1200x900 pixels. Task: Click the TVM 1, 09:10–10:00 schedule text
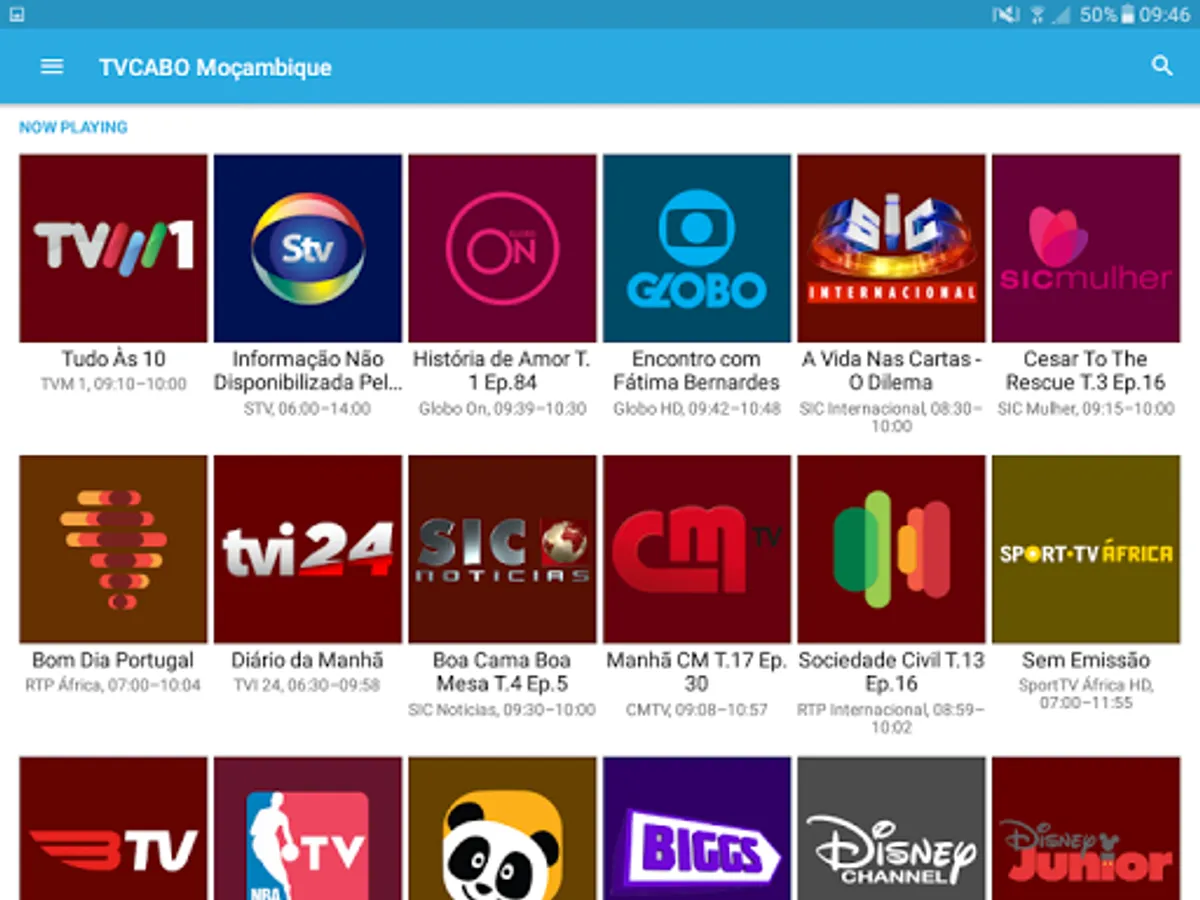(x=113, y=384)
